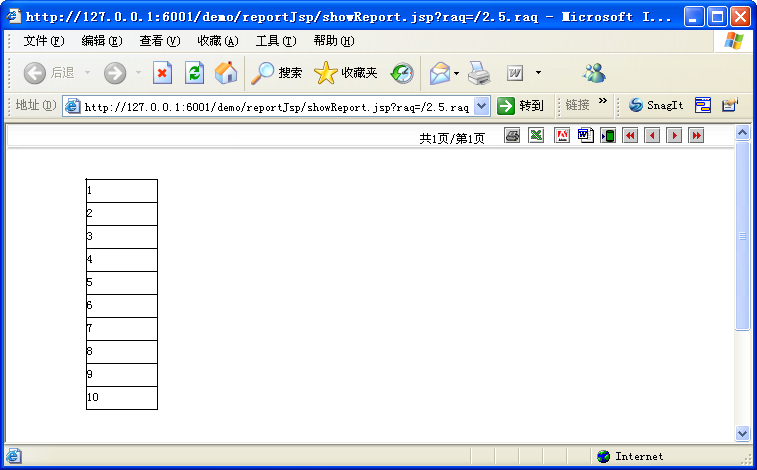This screenshot has height=470, width=757.
Task: Print page using browser printer icon
Action: [x=479, y=73]
